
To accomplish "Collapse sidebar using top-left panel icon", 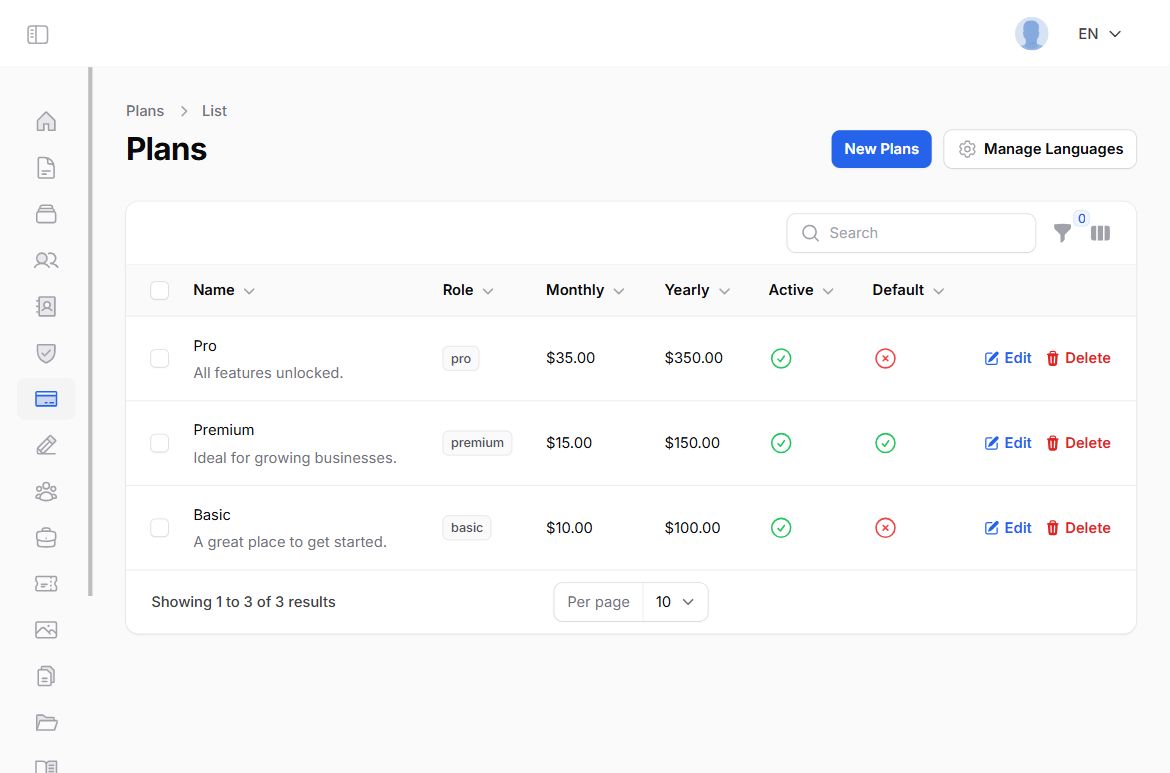I will coord(38,35).
